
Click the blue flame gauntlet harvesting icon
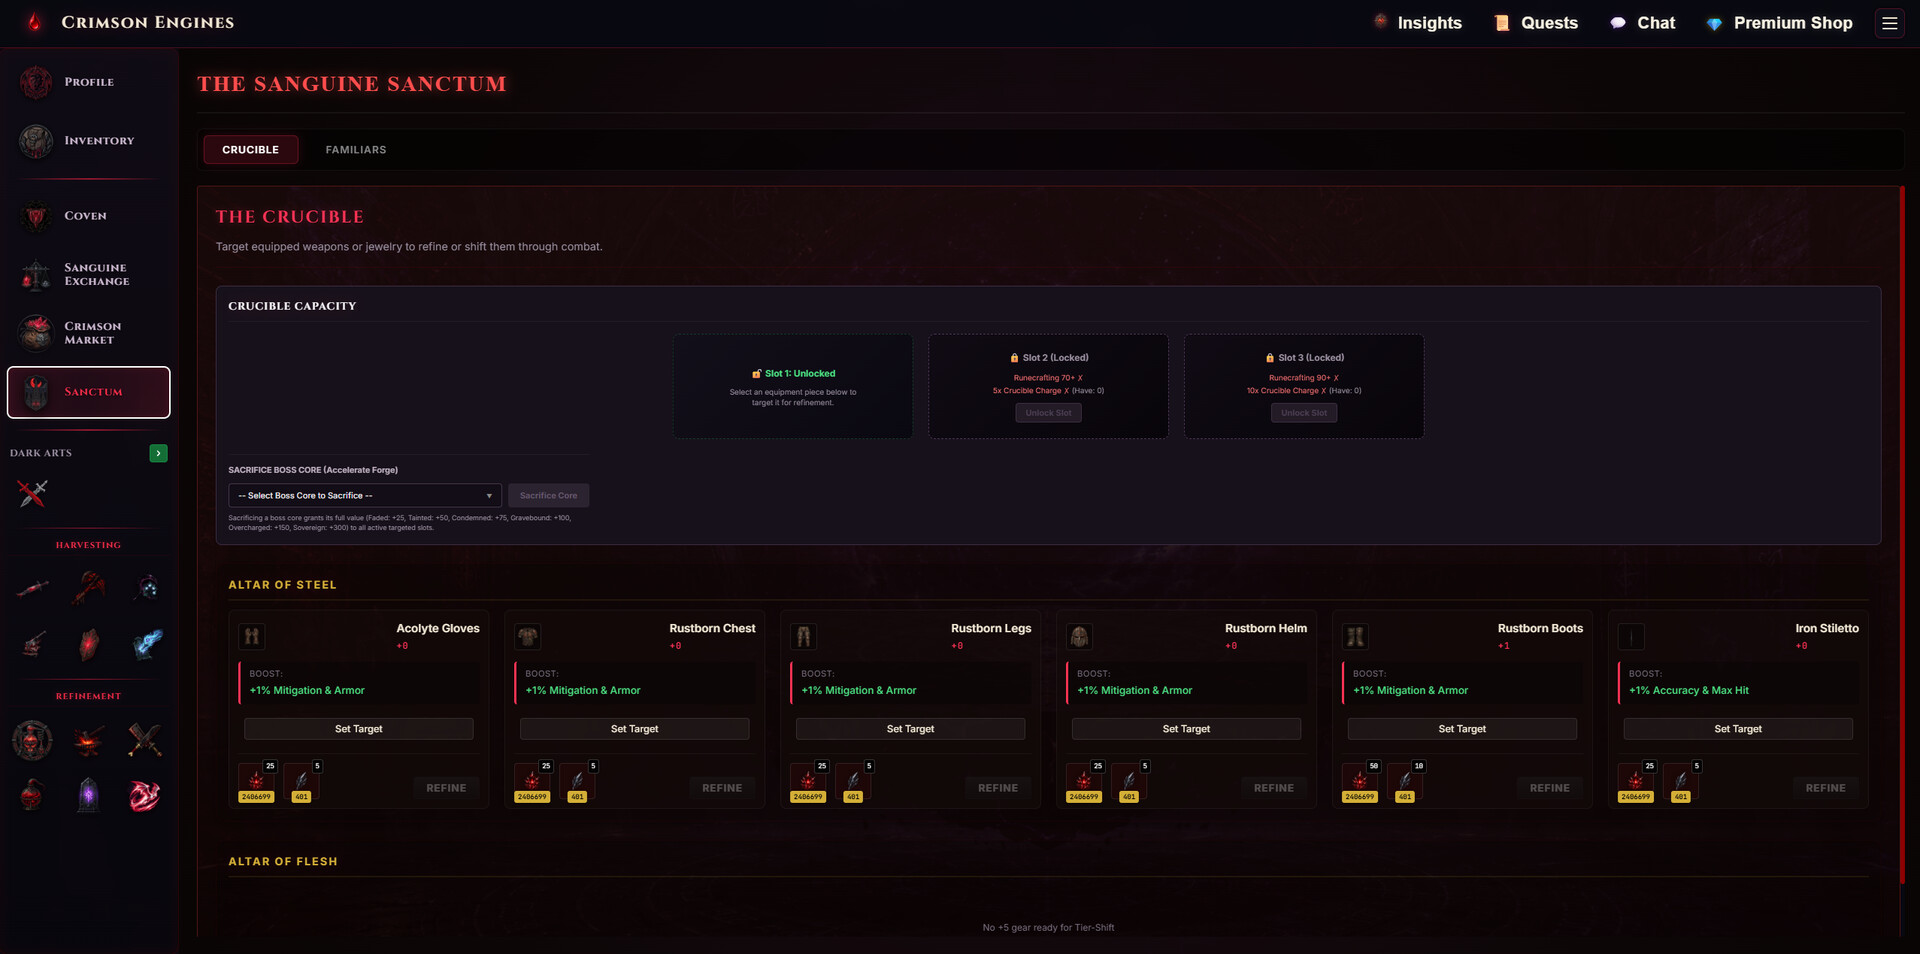(x=147, y=644)
